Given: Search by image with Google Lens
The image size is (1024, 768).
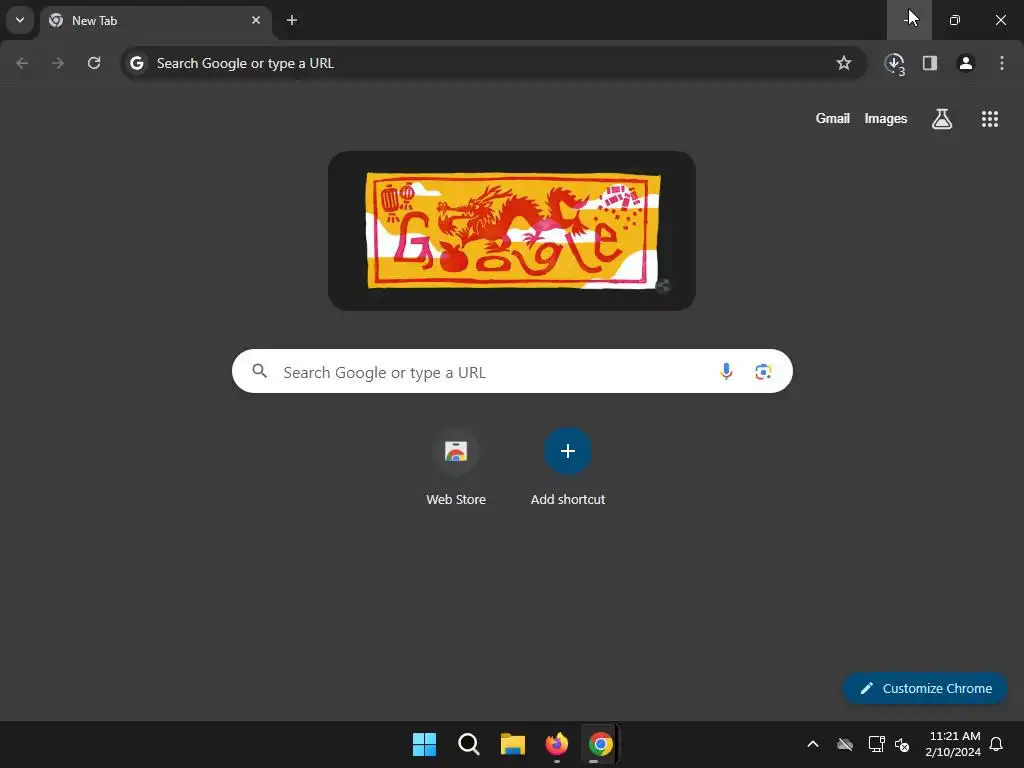Looking at the screenshot, I should 763,372.
